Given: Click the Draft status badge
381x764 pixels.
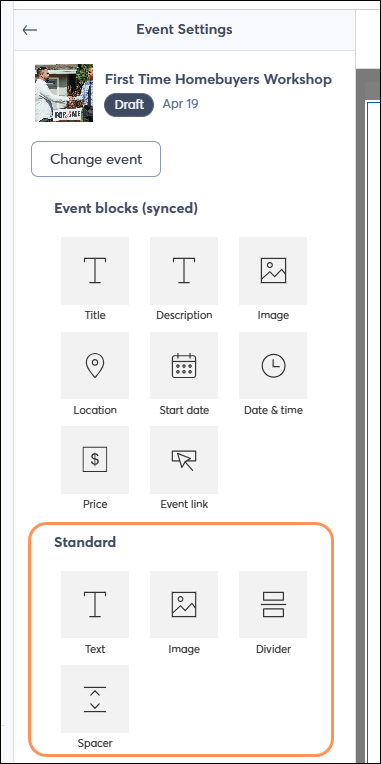Looking at the screenshot, I should (x=129, y=105).
